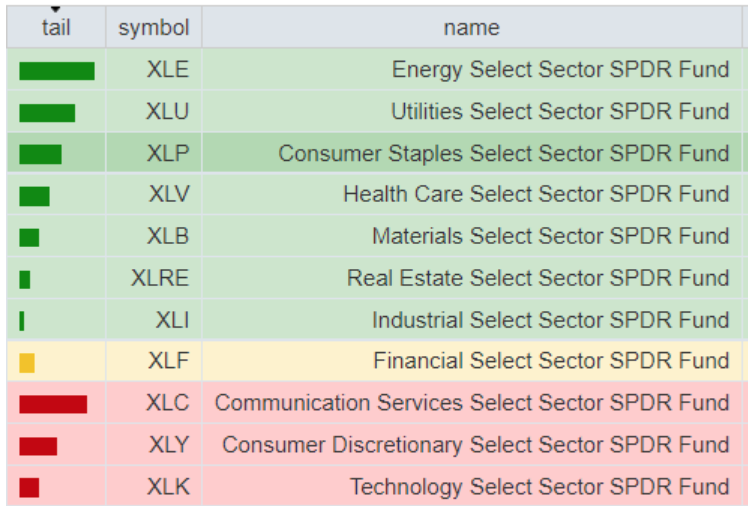Image resolution: width=748 pixels, height=506 pixels.
Task: Select the XLU symbol cell
Action: click(x=167, y=112)
